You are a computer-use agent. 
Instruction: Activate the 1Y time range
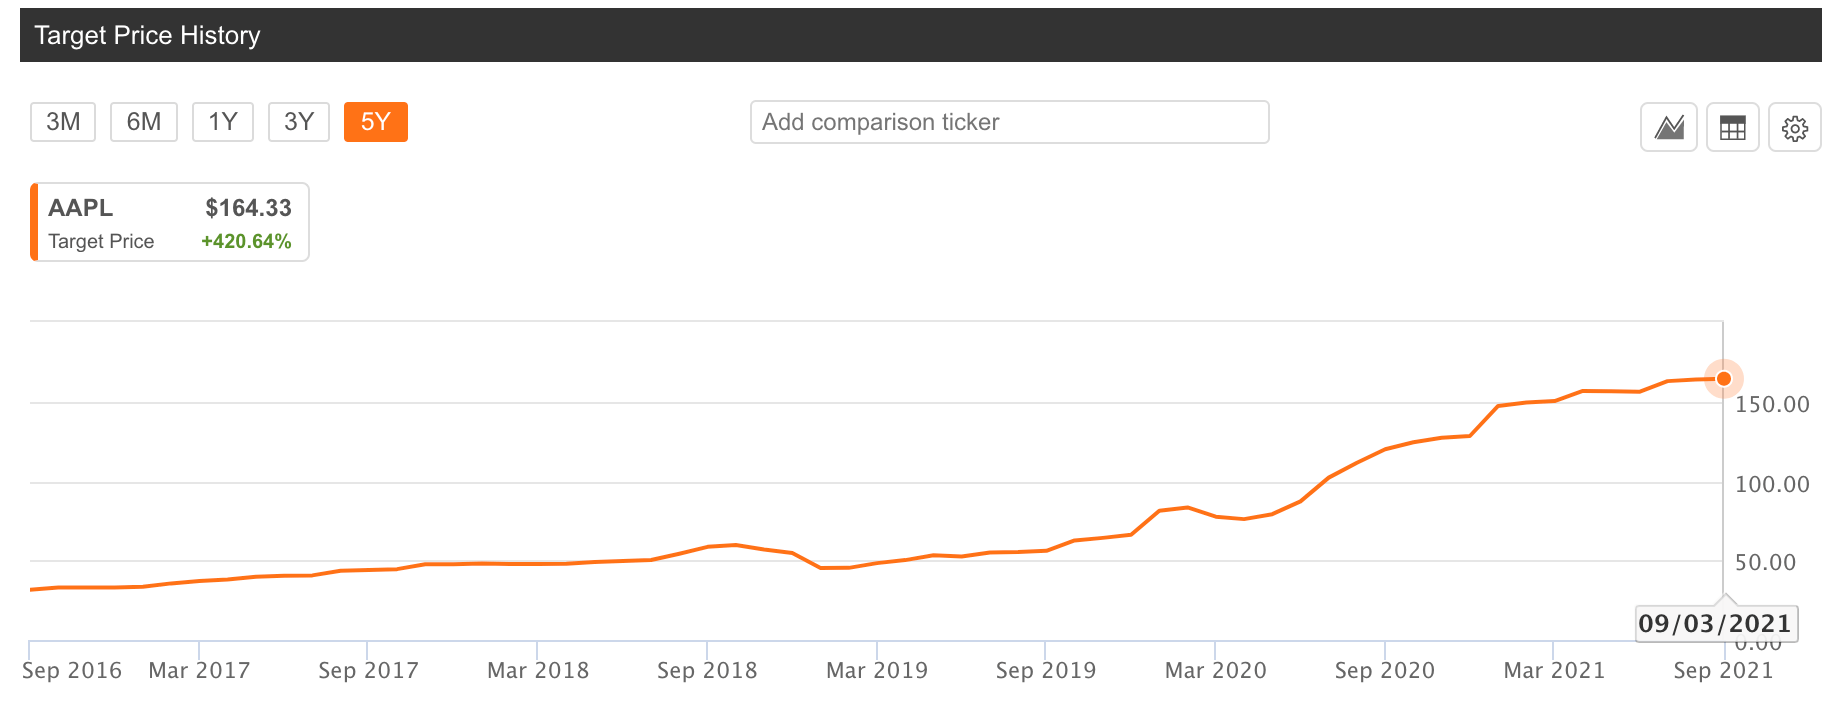pos(222,121)
